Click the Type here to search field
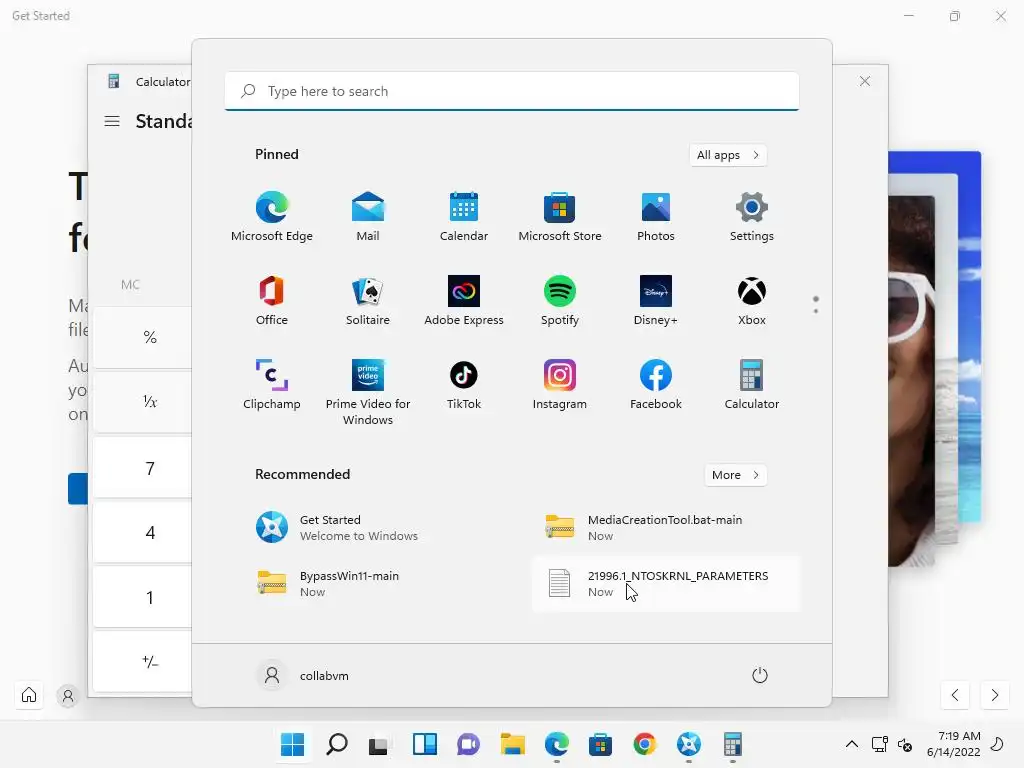The image size is (1024, 768). (x=512, y=91)
